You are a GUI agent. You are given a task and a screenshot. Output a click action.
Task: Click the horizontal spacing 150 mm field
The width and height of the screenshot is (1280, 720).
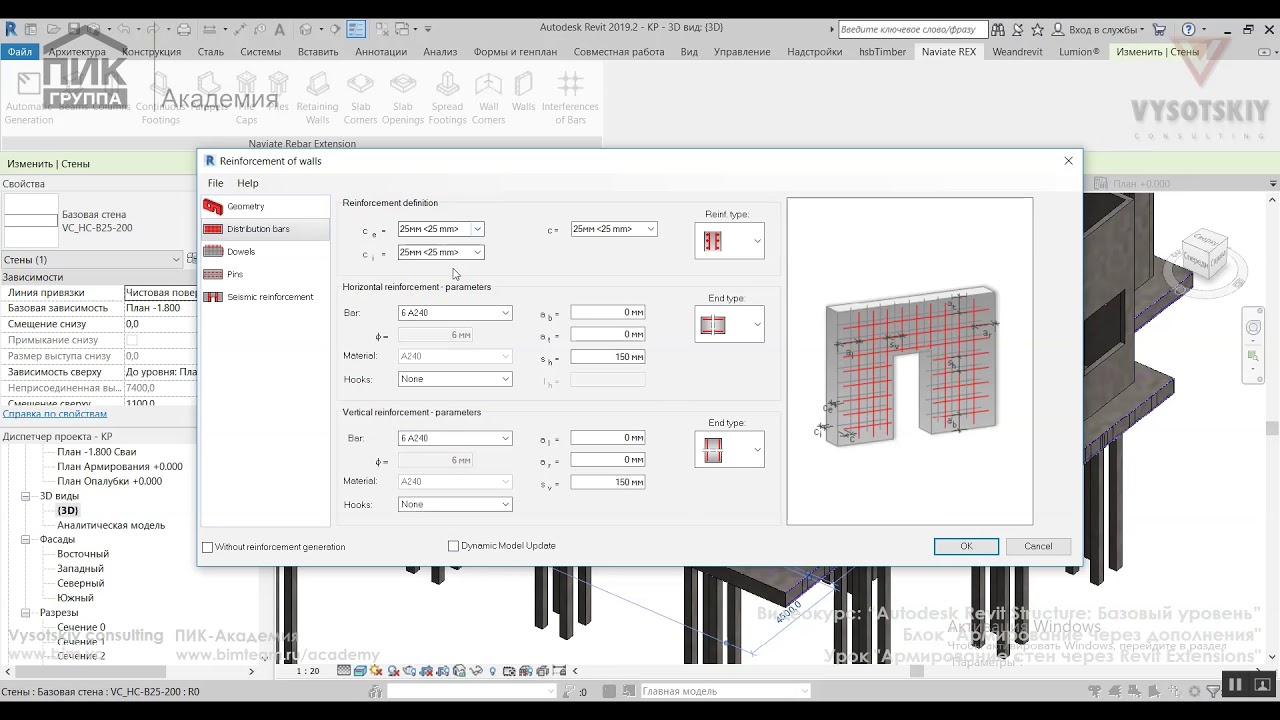click(x=607, y=357)
